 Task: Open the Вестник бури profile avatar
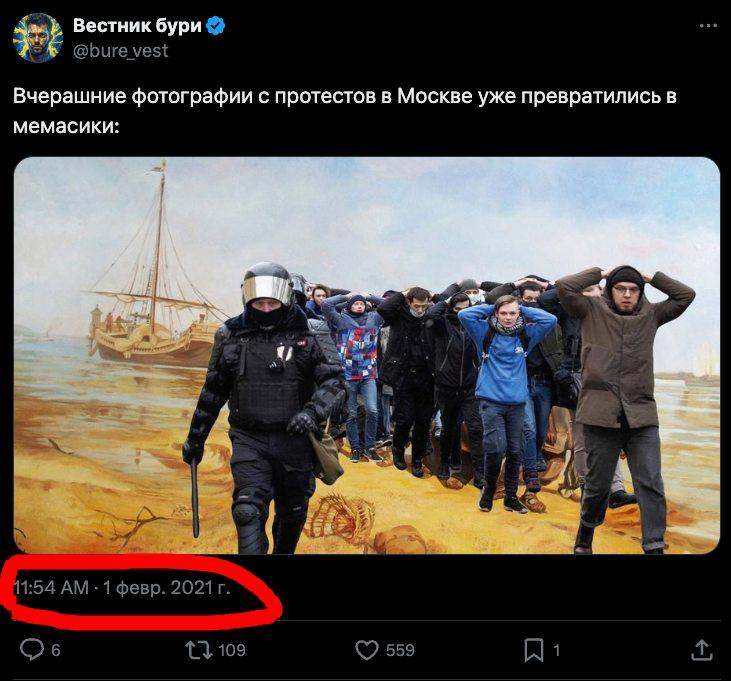[38, 38]
